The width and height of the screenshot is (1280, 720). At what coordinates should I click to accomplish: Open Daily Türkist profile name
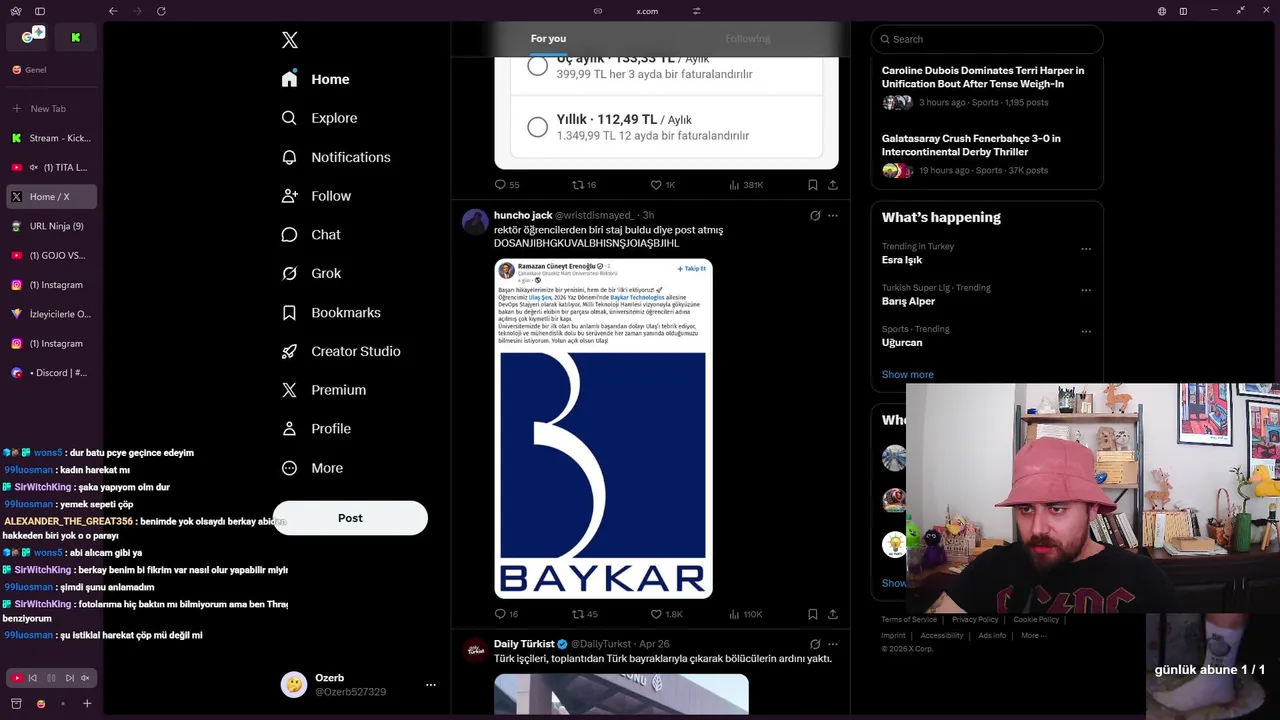524,644
